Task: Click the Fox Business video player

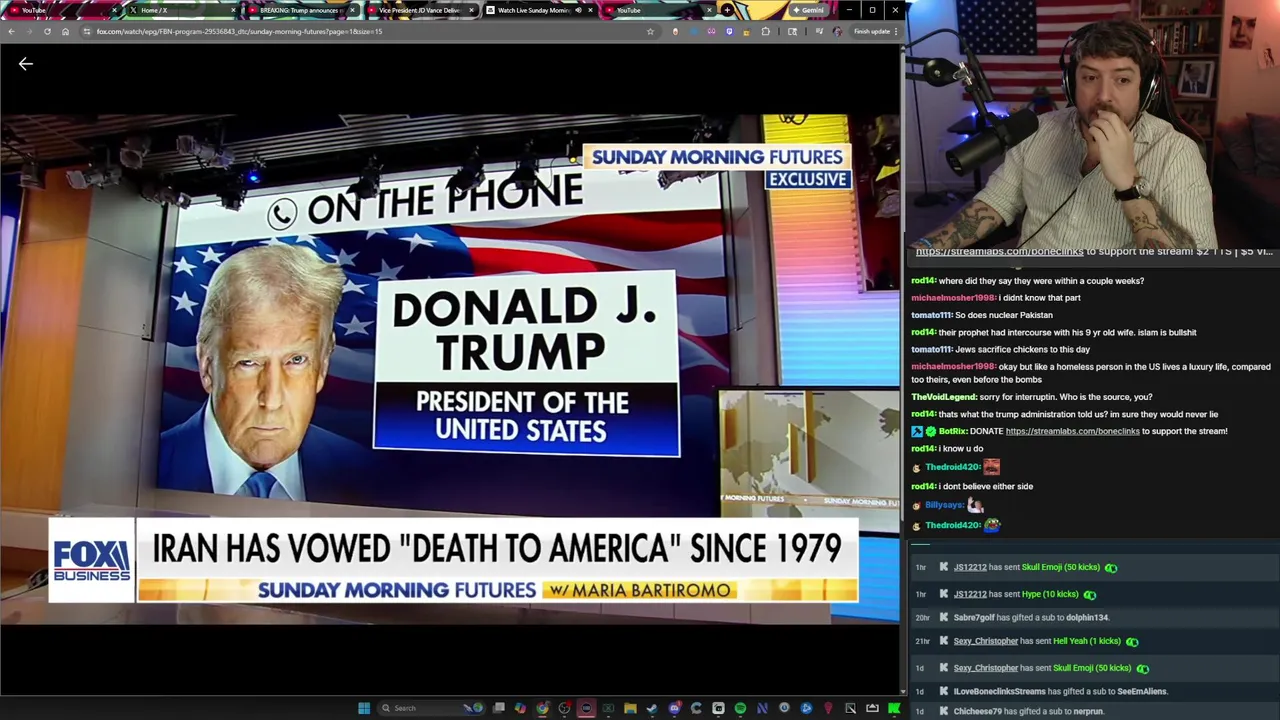Action: [450, 368]
